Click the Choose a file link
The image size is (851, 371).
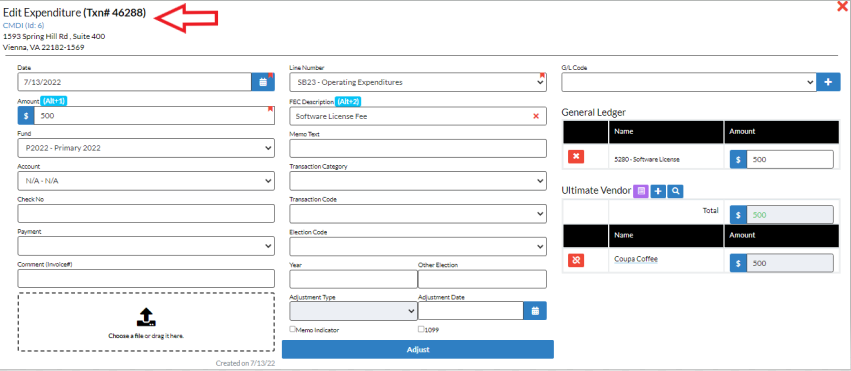(x=126, y=336)
